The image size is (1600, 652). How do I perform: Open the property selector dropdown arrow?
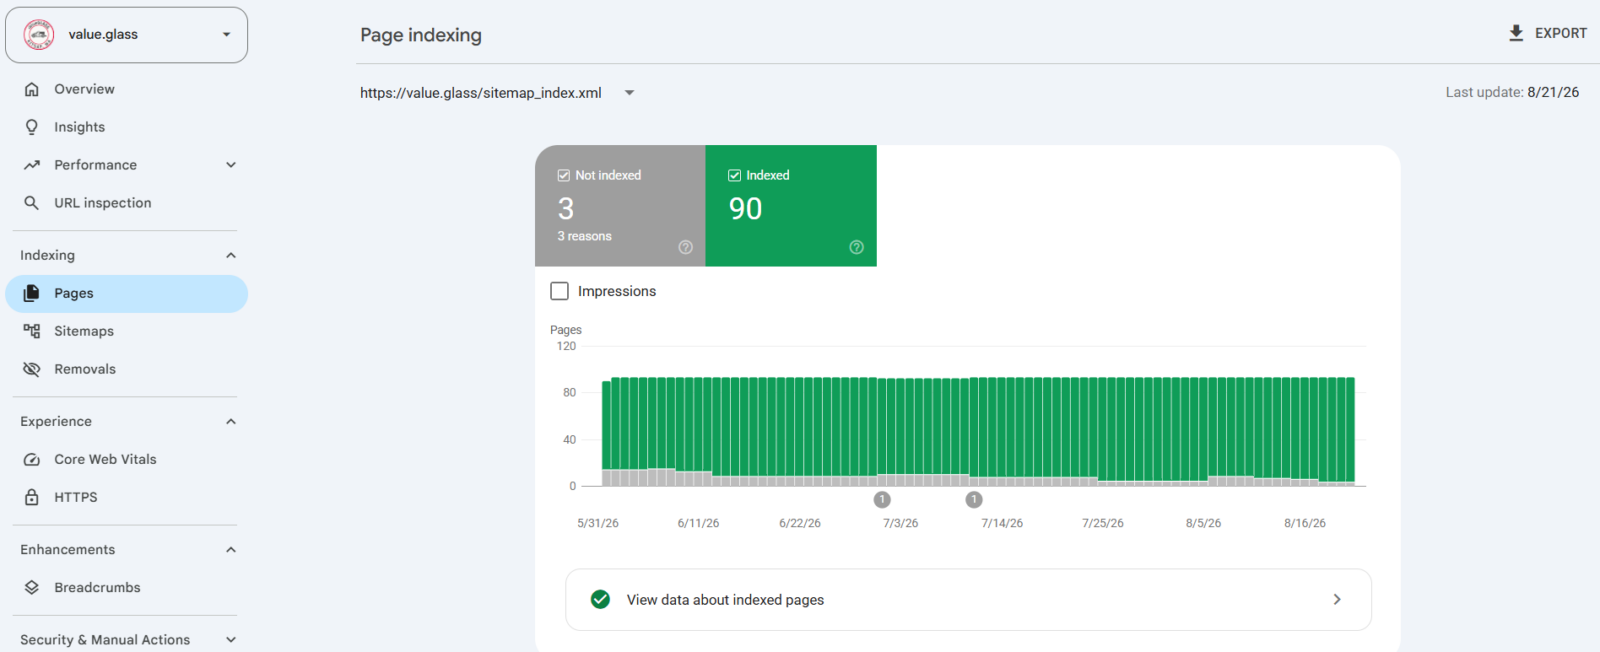227,34
